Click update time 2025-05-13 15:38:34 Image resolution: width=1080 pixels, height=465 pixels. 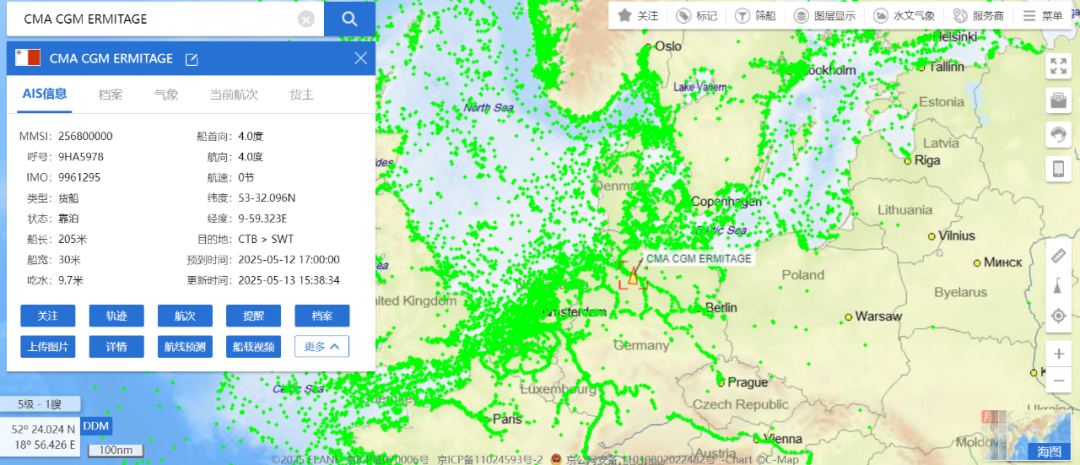pyautogui.click(x=289, y=281)
